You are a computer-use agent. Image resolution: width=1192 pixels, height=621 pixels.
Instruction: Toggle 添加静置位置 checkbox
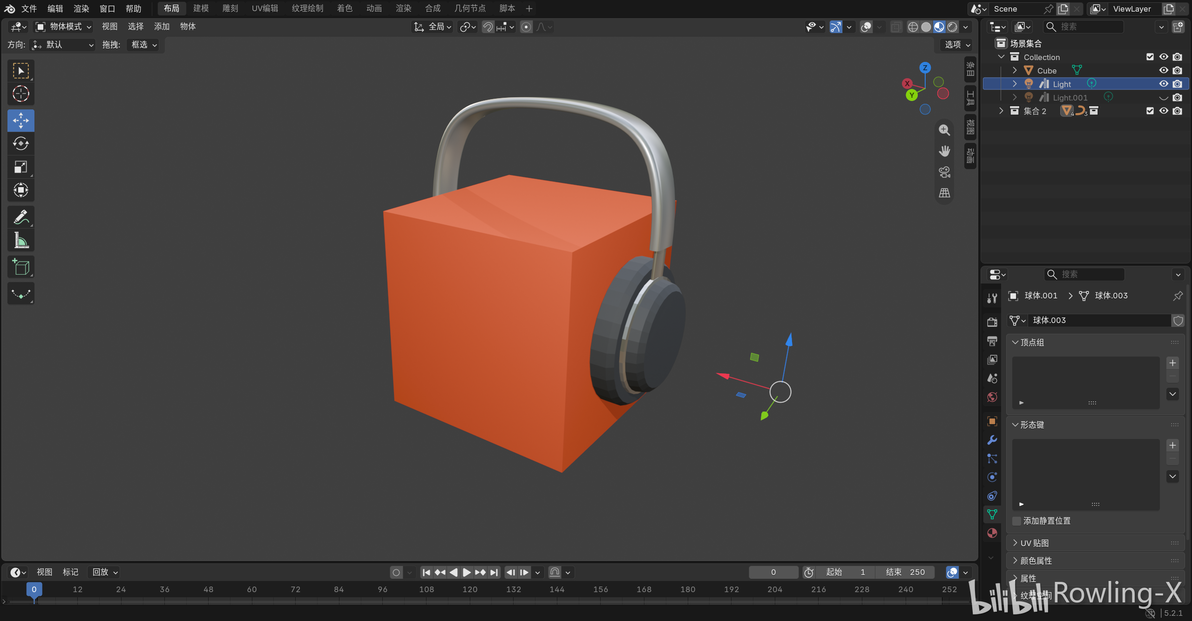[1016, 521]
